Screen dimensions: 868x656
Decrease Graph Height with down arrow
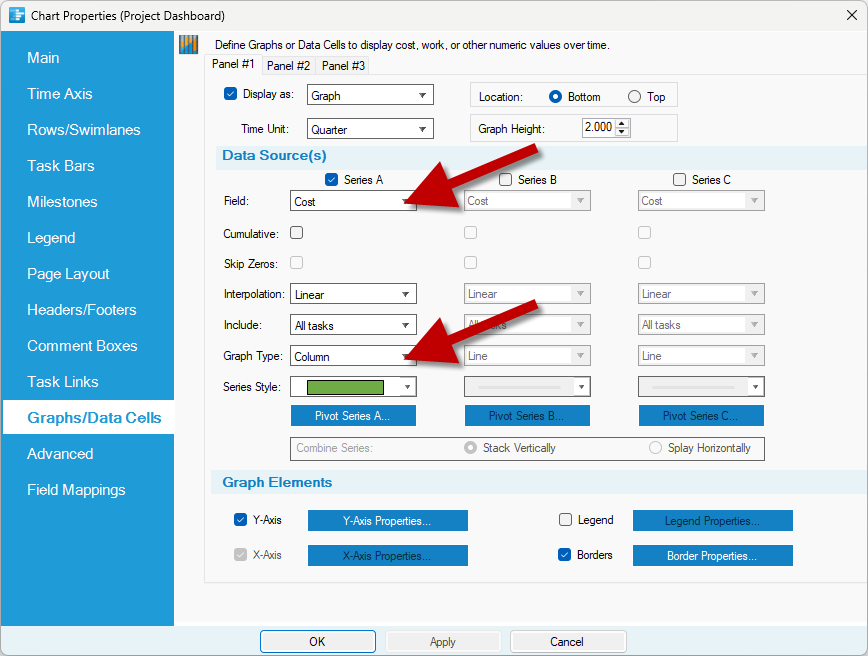[622, 132]
